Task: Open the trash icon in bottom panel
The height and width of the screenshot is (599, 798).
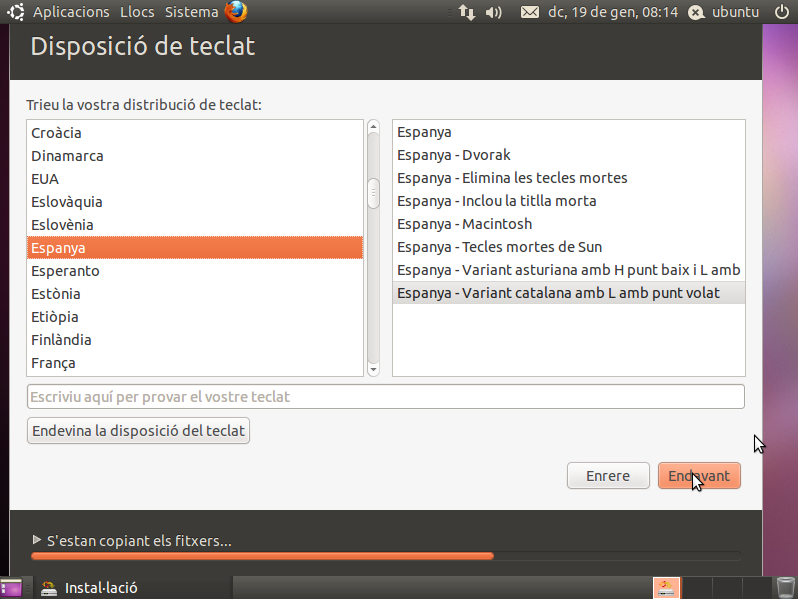Action: 785,588
